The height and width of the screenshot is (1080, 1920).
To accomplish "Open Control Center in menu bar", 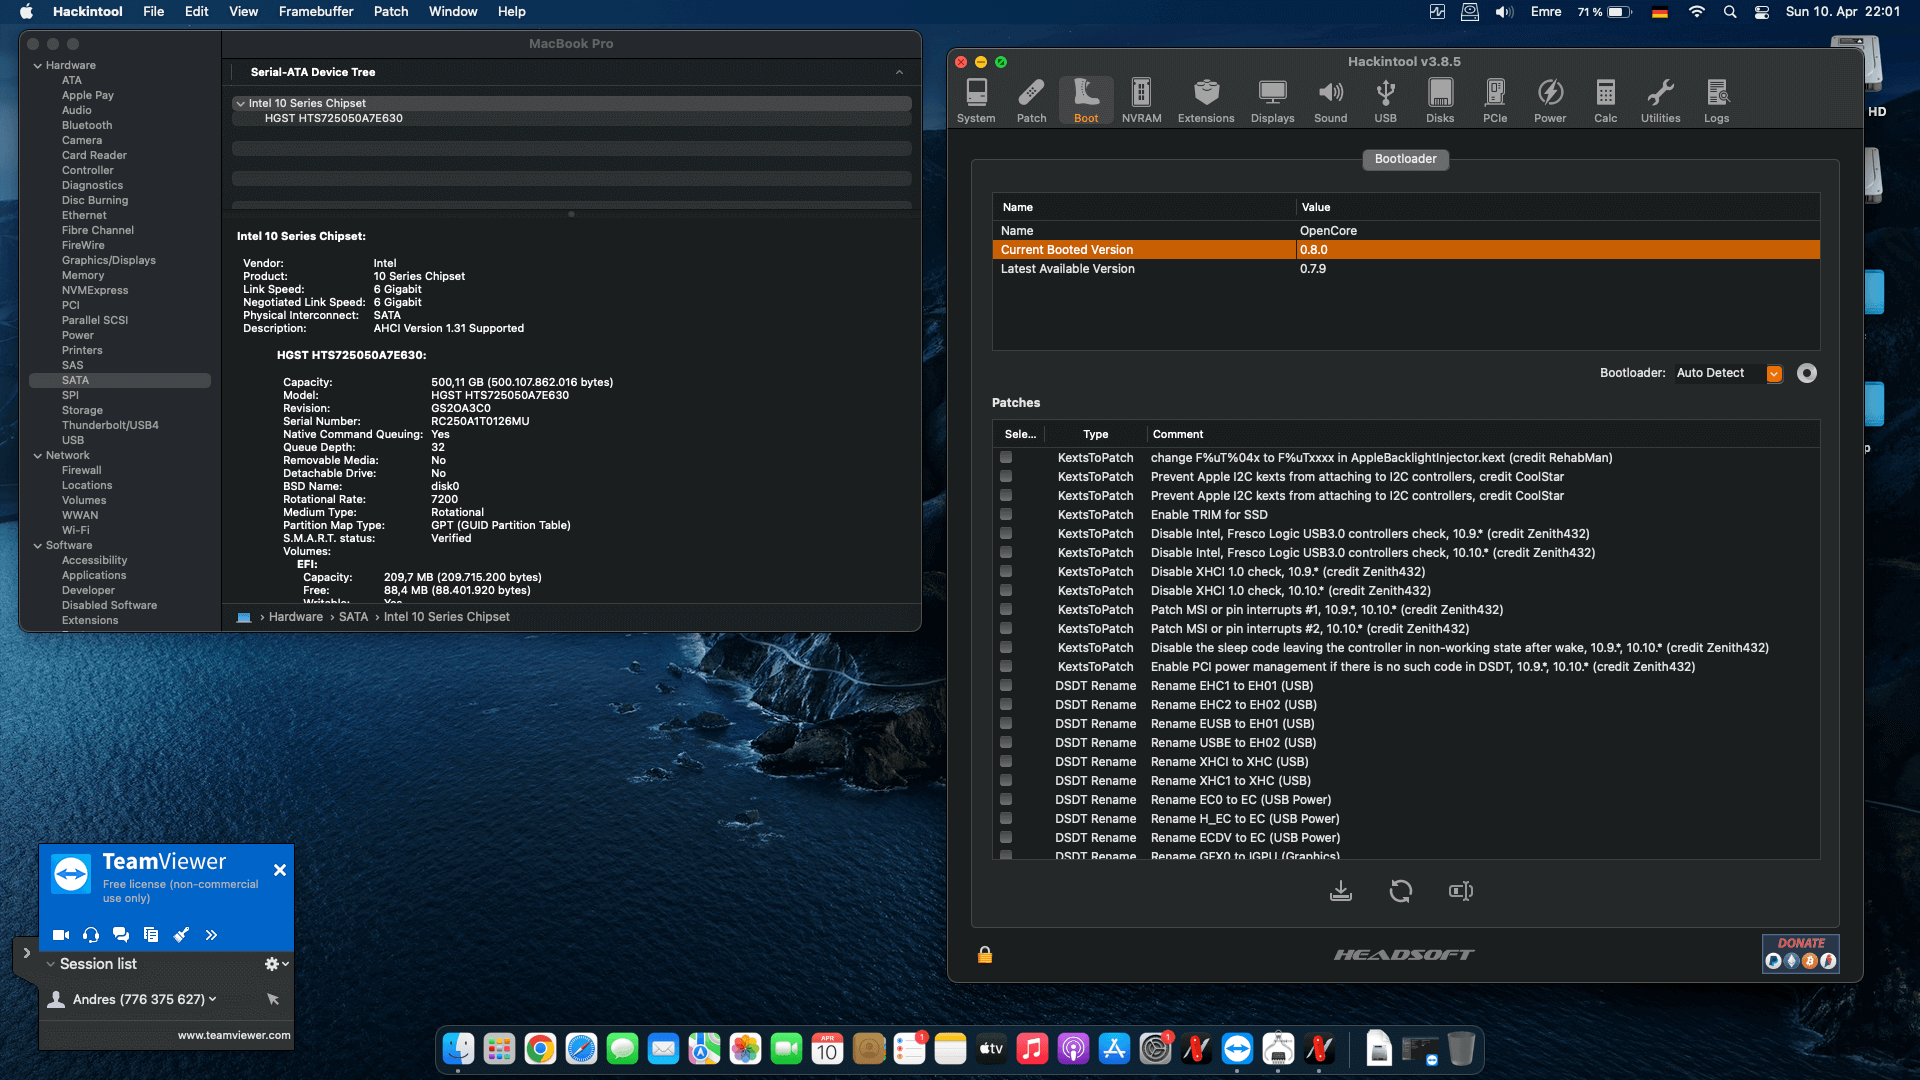I will click(1762, 11).
